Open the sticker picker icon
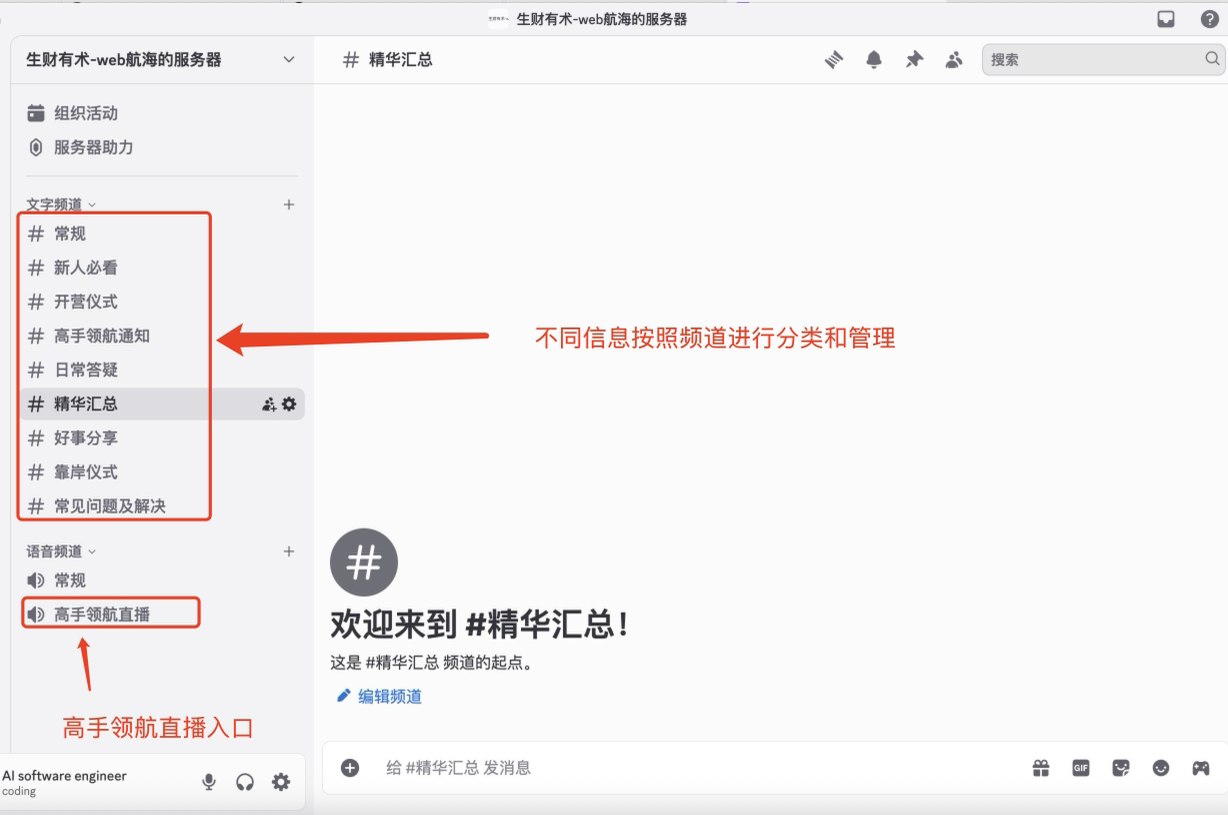The image size is (1228, 815). click(1121, 768)
